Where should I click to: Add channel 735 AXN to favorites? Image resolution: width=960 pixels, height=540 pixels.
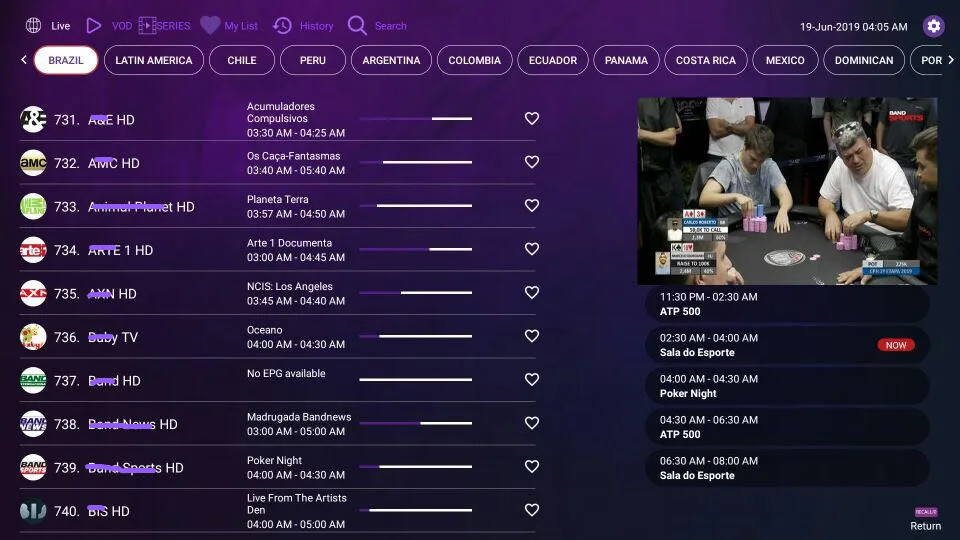click(532, 292)
